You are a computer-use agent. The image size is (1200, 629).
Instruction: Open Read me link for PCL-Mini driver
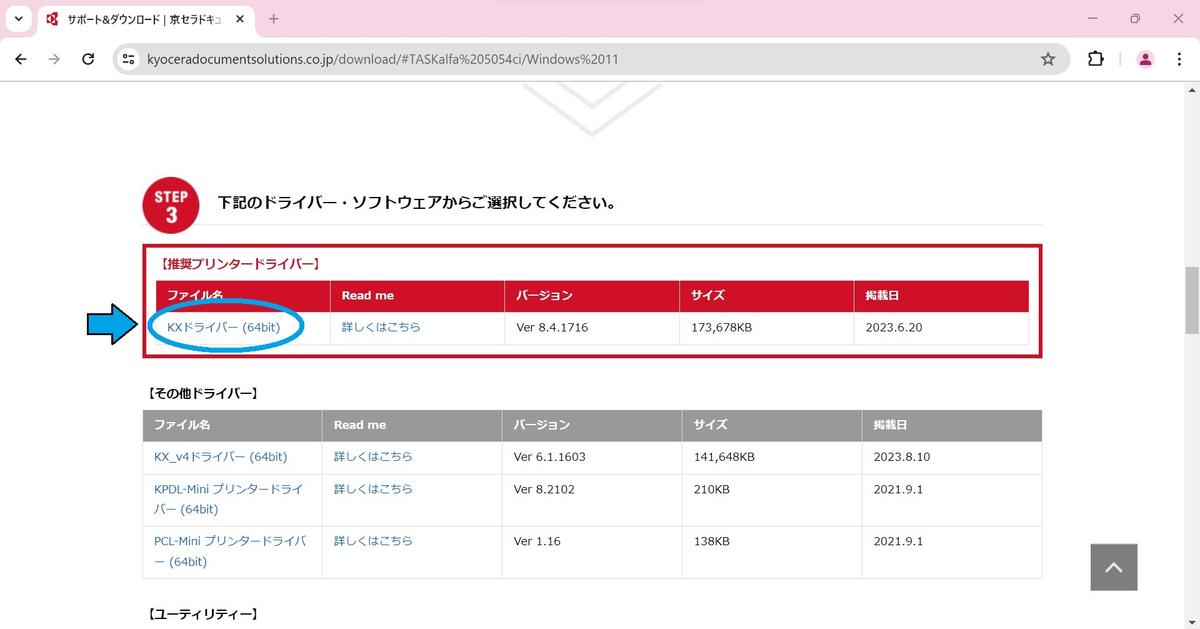pos(372,541)
